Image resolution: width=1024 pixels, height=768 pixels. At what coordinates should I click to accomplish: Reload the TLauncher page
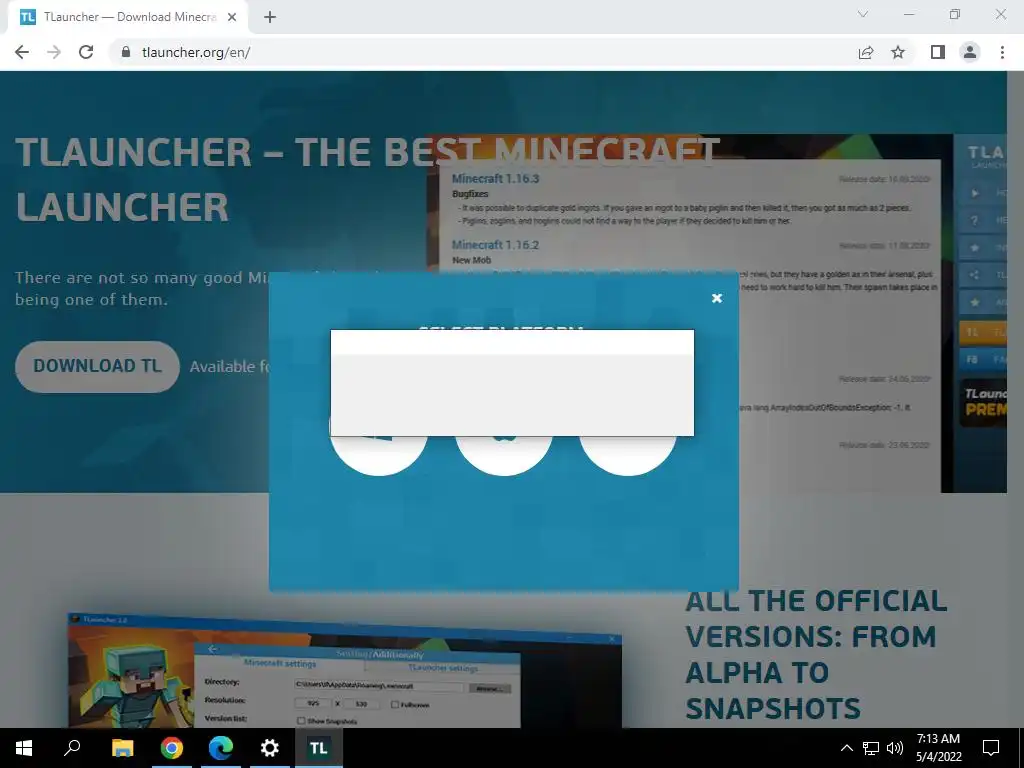coord(86,52)
